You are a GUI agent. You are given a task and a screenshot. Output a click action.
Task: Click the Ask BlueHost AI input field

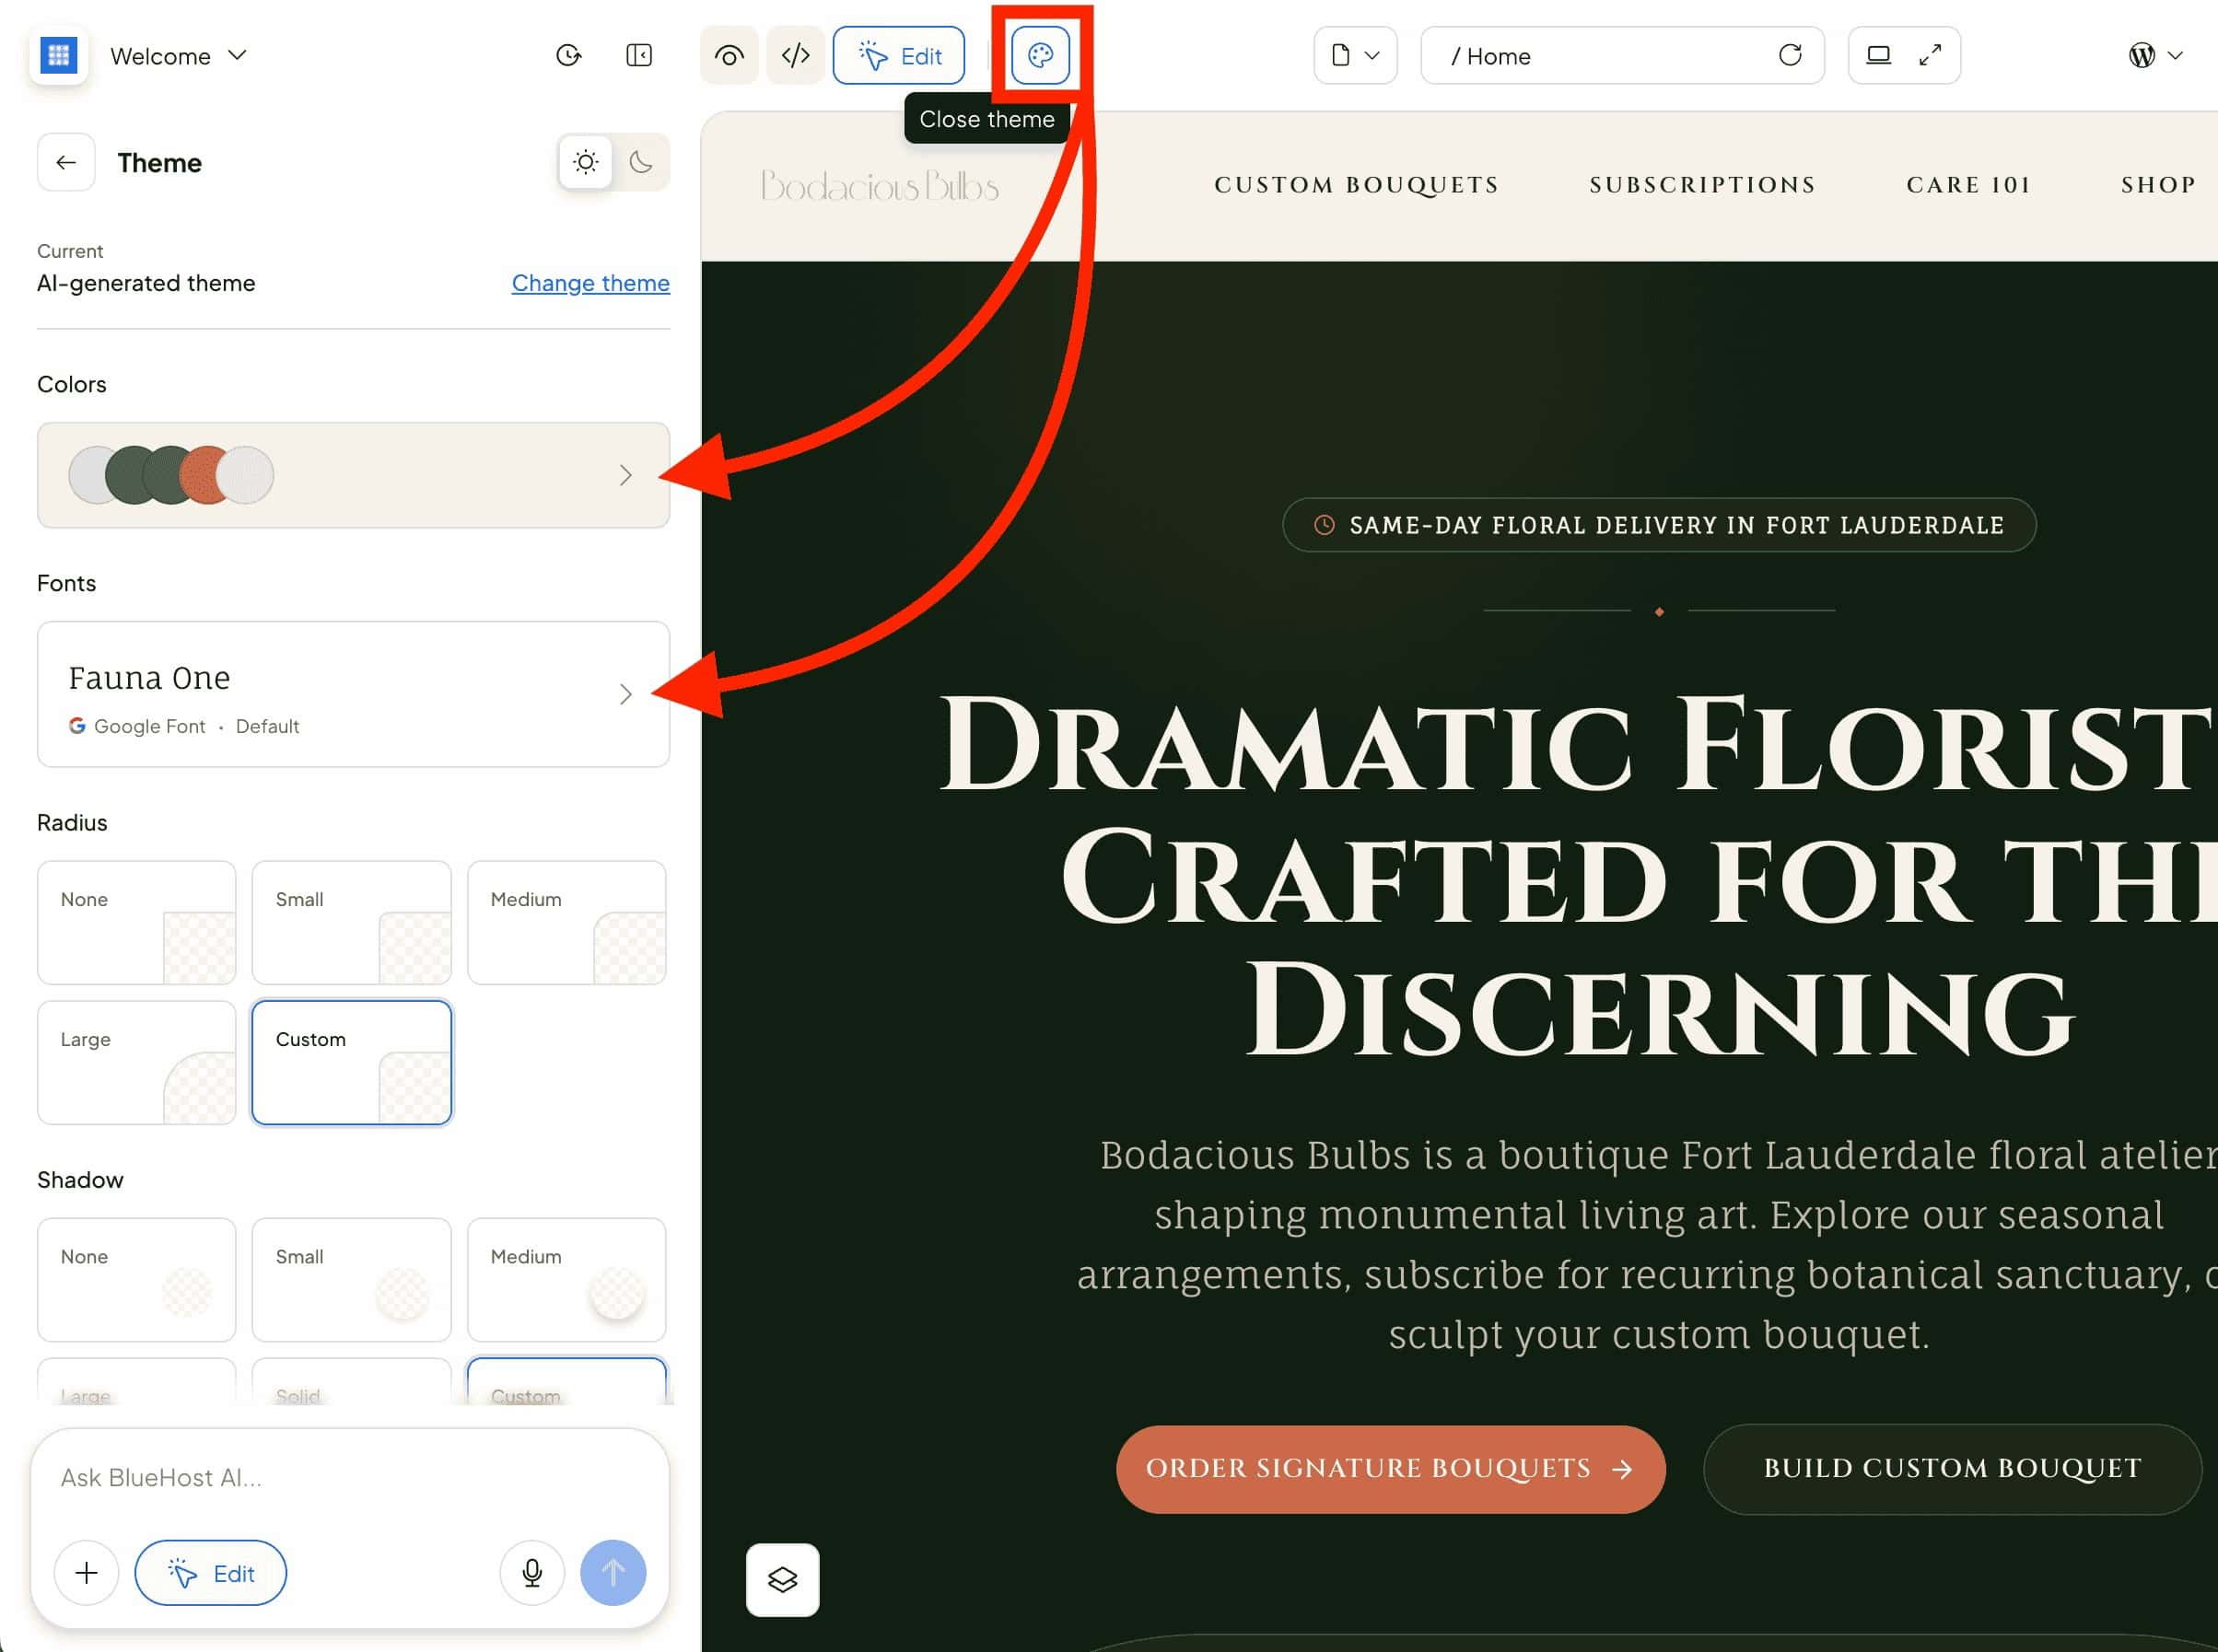coord(350,1477)
